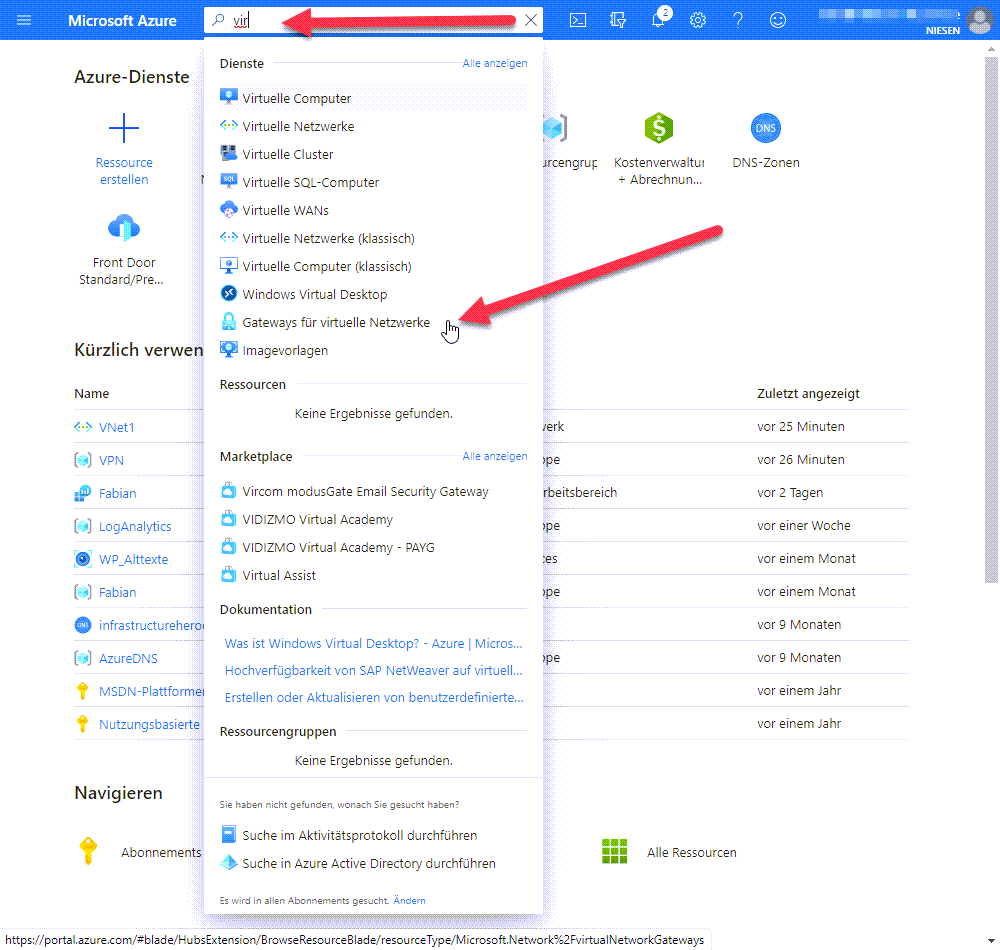
Task: Click the search field containing 'vir'
Action: pos(373,20)
